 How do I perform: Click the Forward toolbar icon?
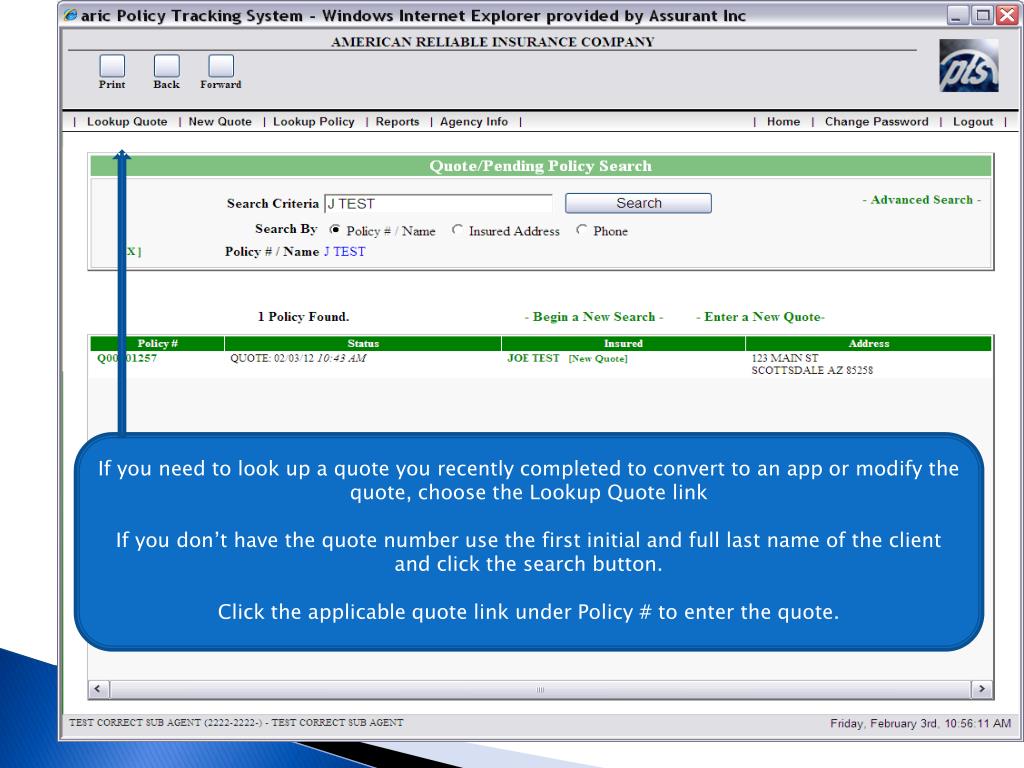221,66
